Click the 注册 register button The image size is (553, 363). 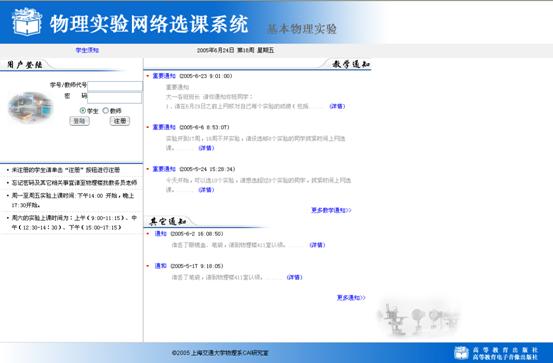(120, 121)
